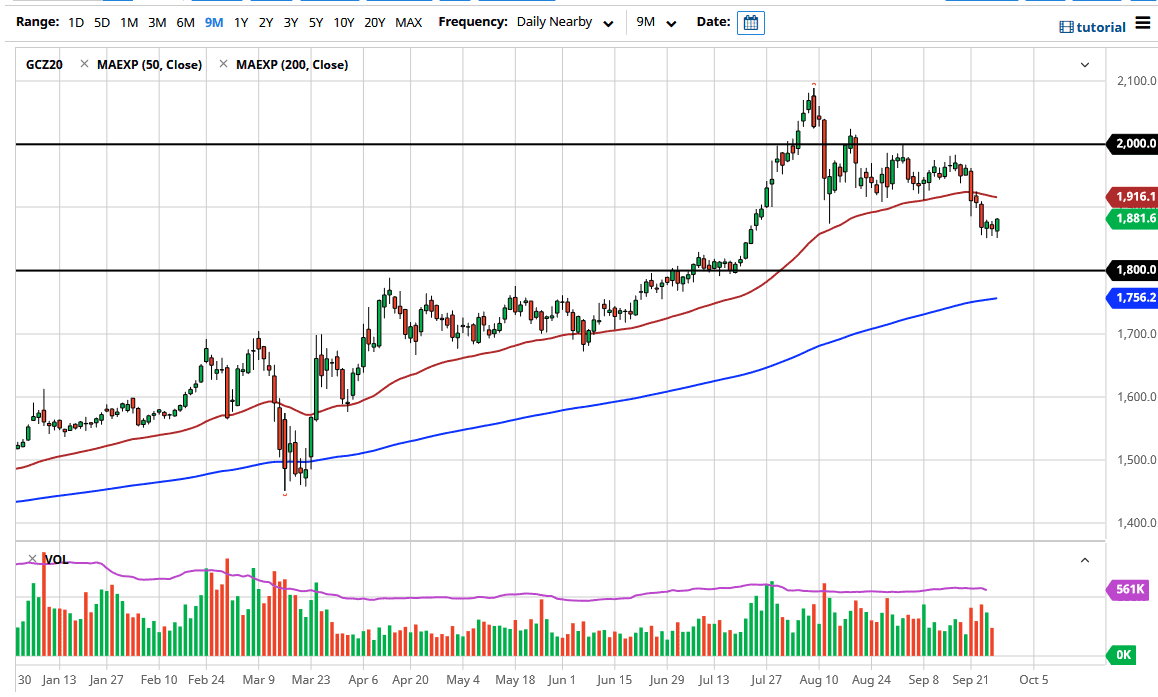Remove the MAEXP (50, Close) indicator
This screenshot has height=697, width=1158.
[84, 65]
